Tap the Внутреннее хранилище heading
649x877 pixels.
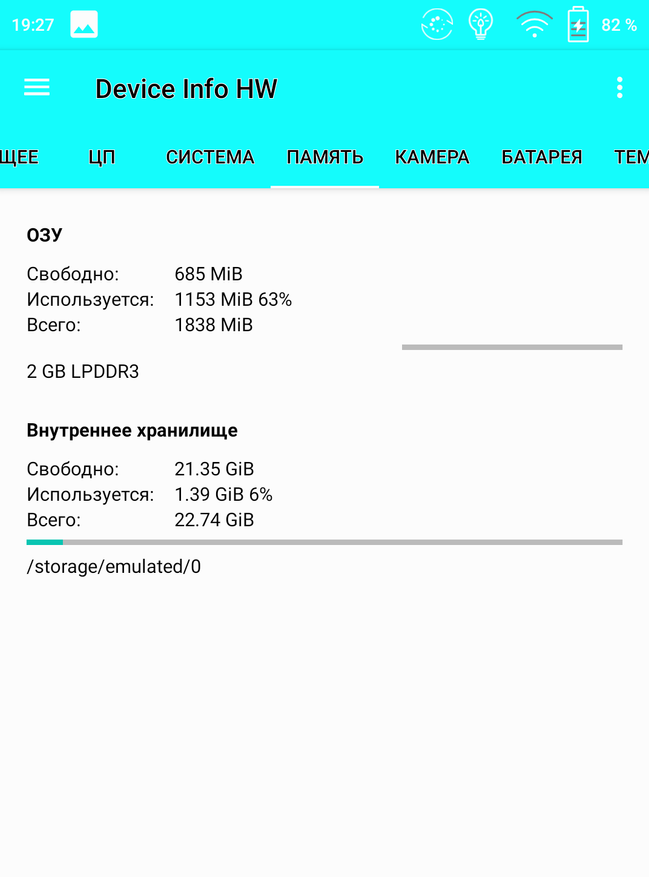132,430
